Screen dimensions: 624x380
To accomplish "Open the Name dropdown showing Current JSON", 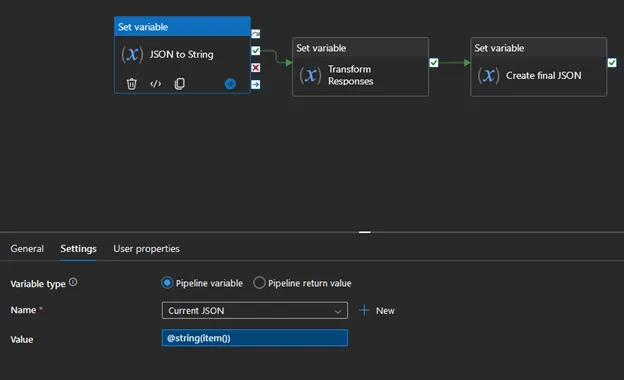I will click(255, 310).
